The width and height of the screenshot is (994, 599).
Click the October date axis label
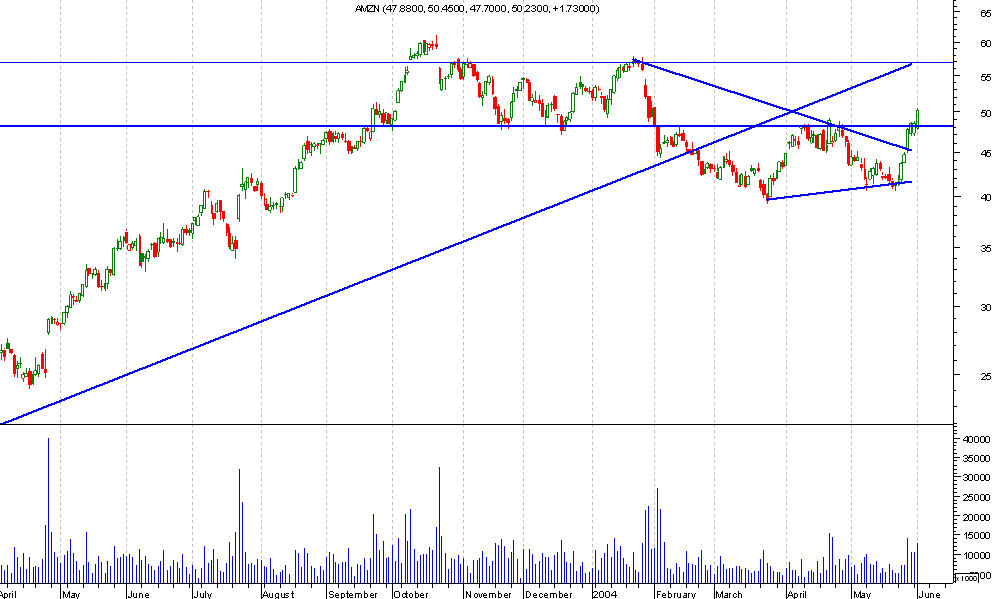click(411, 595)
